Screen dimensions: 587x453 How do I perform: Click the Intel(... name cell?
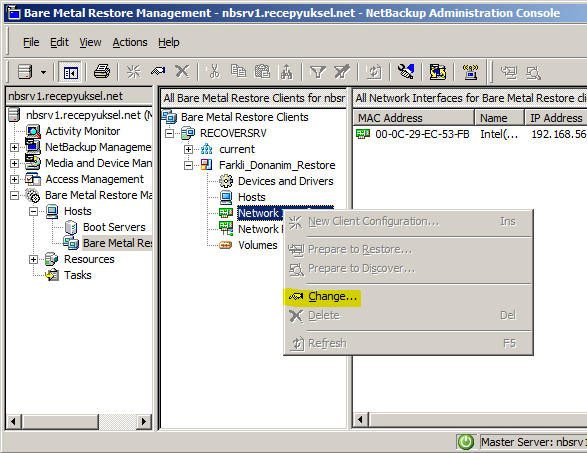(x=499, y=134)
